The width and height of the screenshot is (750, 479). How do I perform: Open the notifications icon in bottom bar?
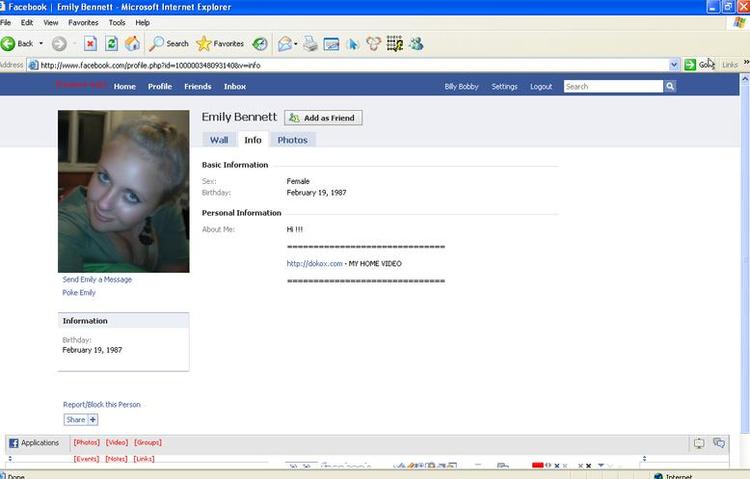pos(699,443)
